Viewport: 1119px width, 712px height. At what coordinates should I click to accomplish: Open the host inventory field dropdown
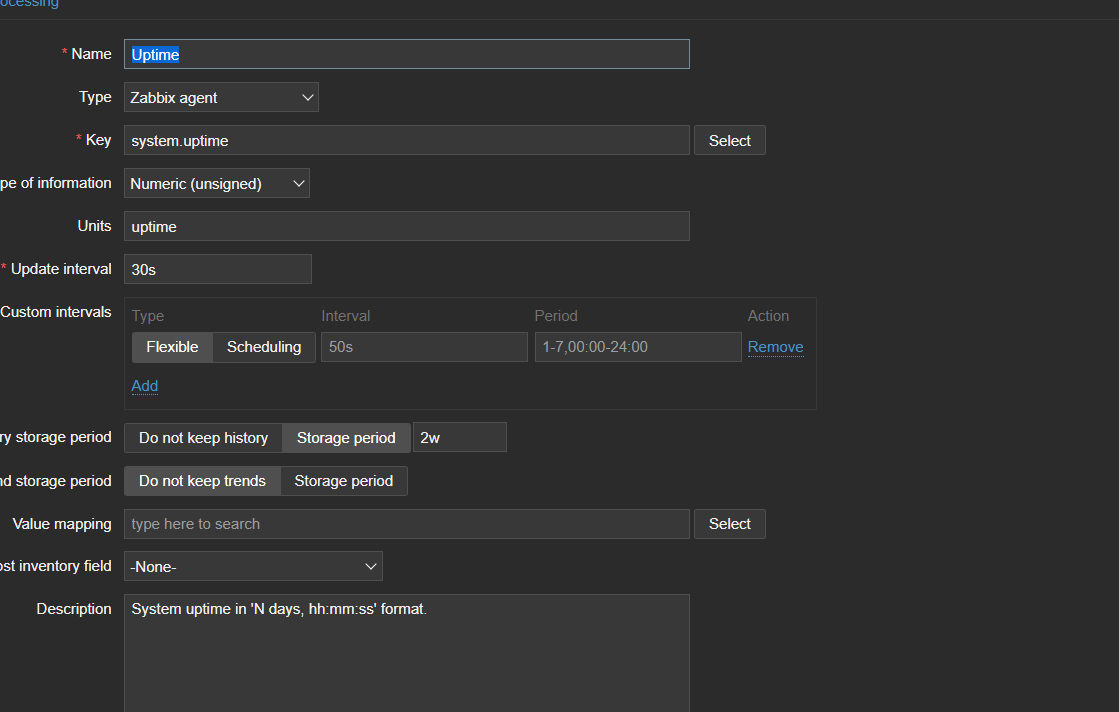click(x=253, y=567)
